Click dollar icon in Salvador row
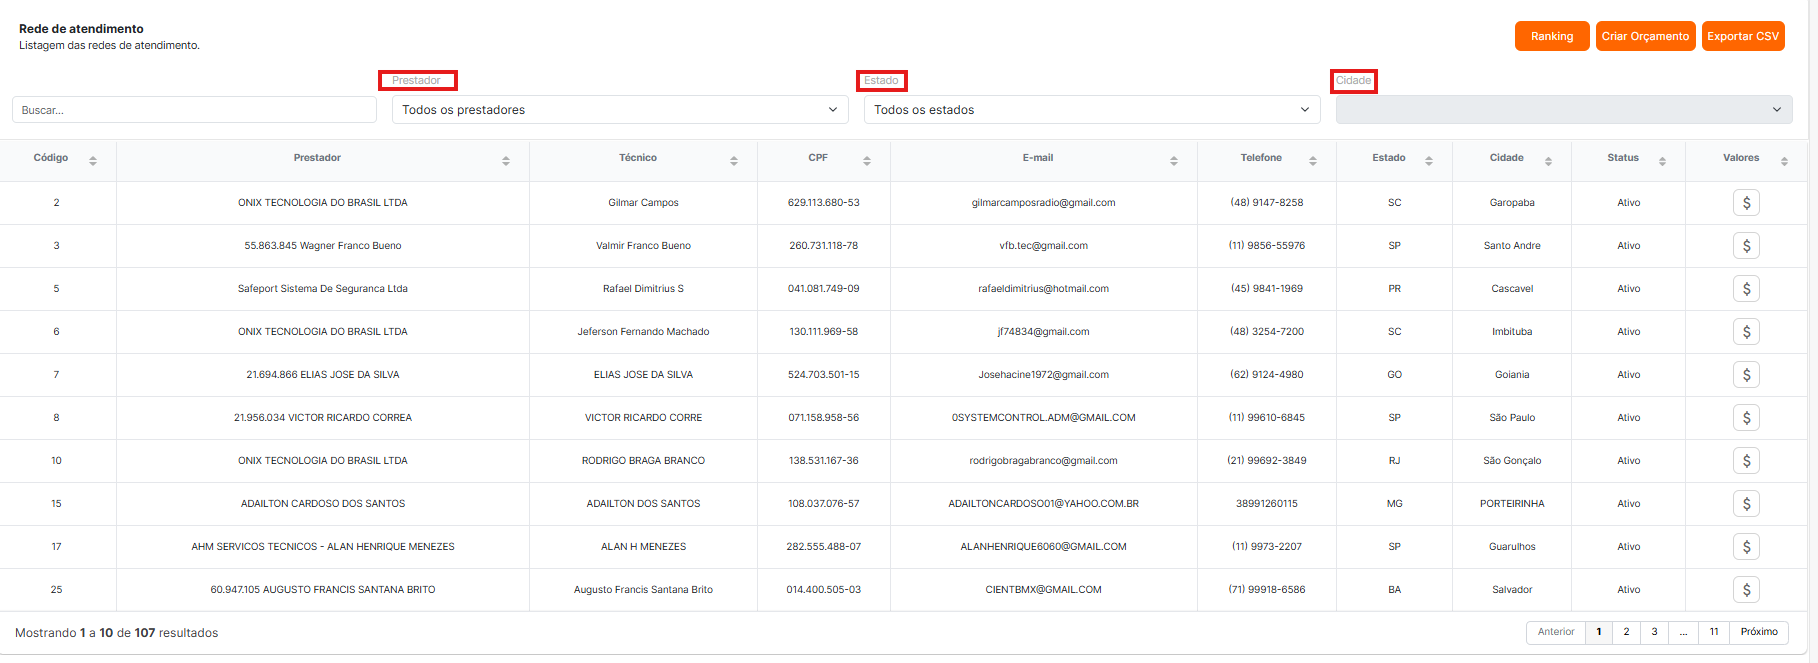This screenshot has height=663, width=1818. coord(1746,590)
